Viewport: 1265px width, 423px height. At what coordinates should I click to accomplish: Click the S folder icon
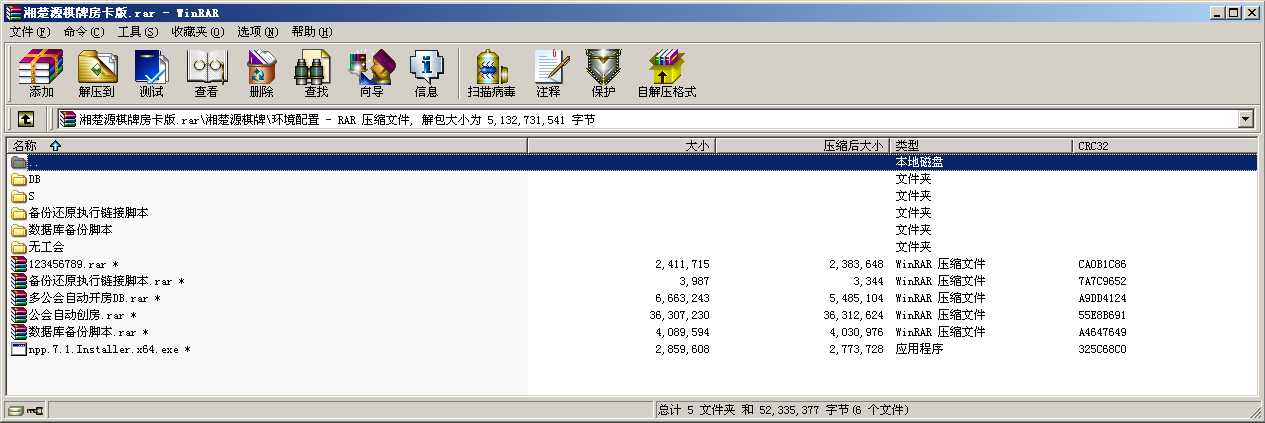[x=19, y=196]
